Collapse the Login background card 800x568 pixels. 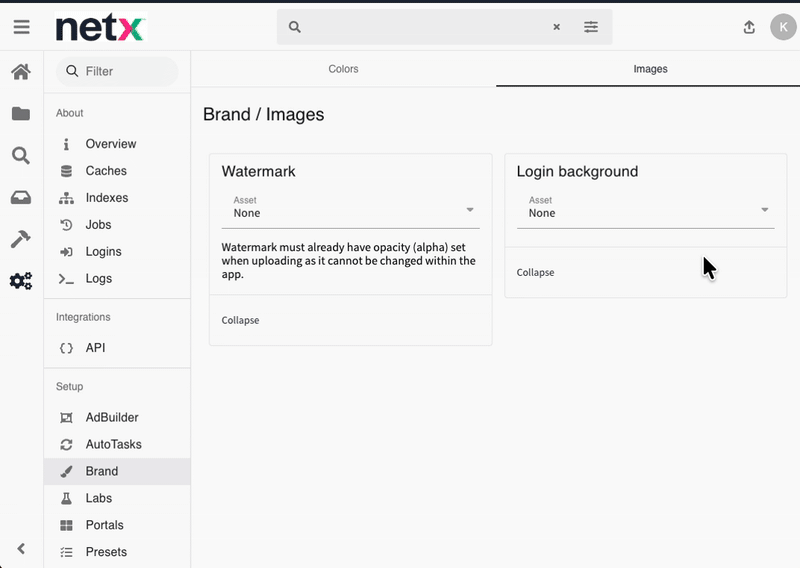point(535,273)
